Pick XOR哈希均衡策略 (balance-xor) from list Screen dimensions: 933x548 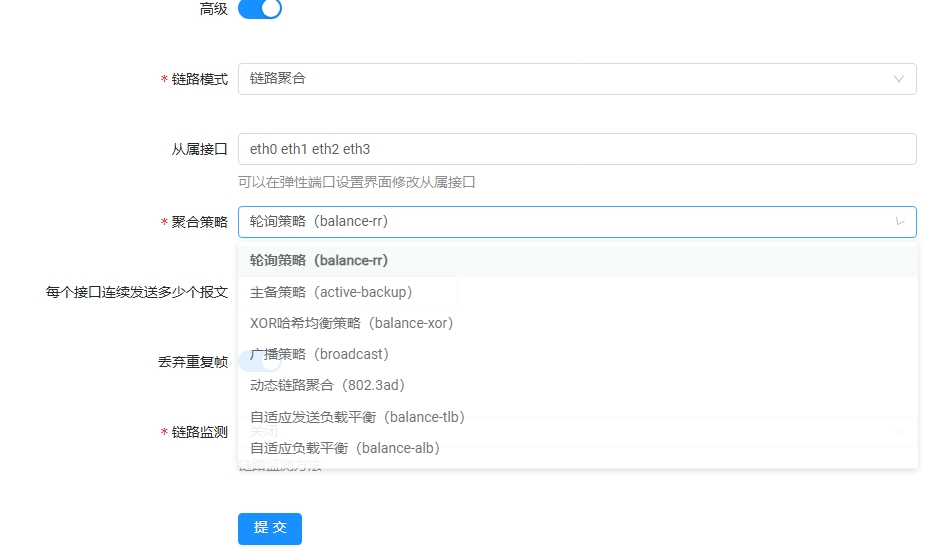click(352, 323)
